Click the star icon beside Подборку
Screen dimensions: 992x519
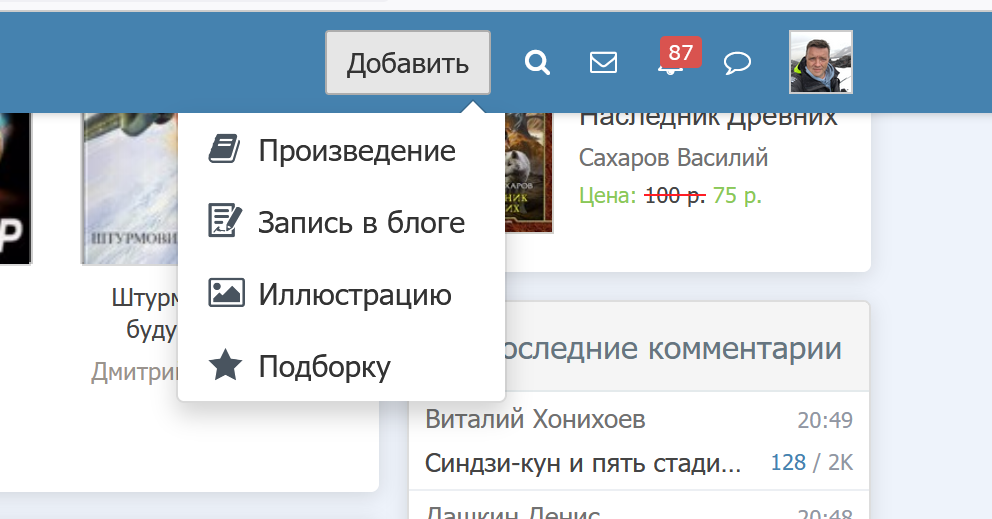coord(225,366)
